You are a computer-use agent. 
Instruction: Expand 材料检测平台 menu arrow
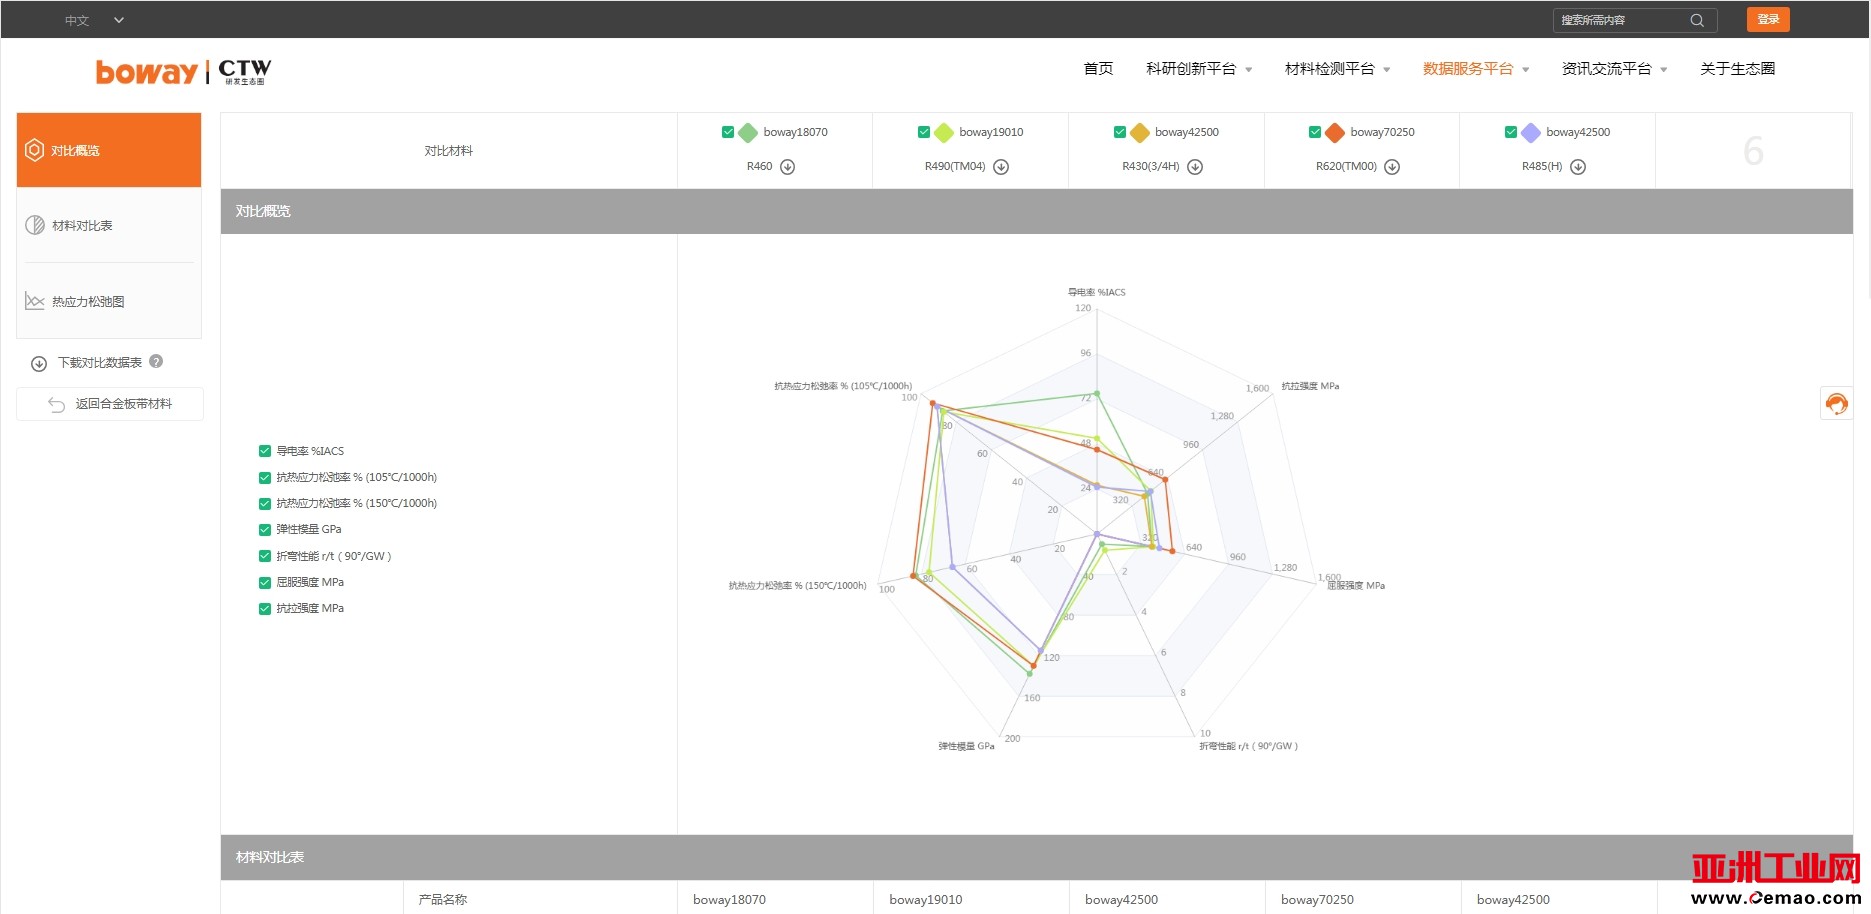[1387, 70]
